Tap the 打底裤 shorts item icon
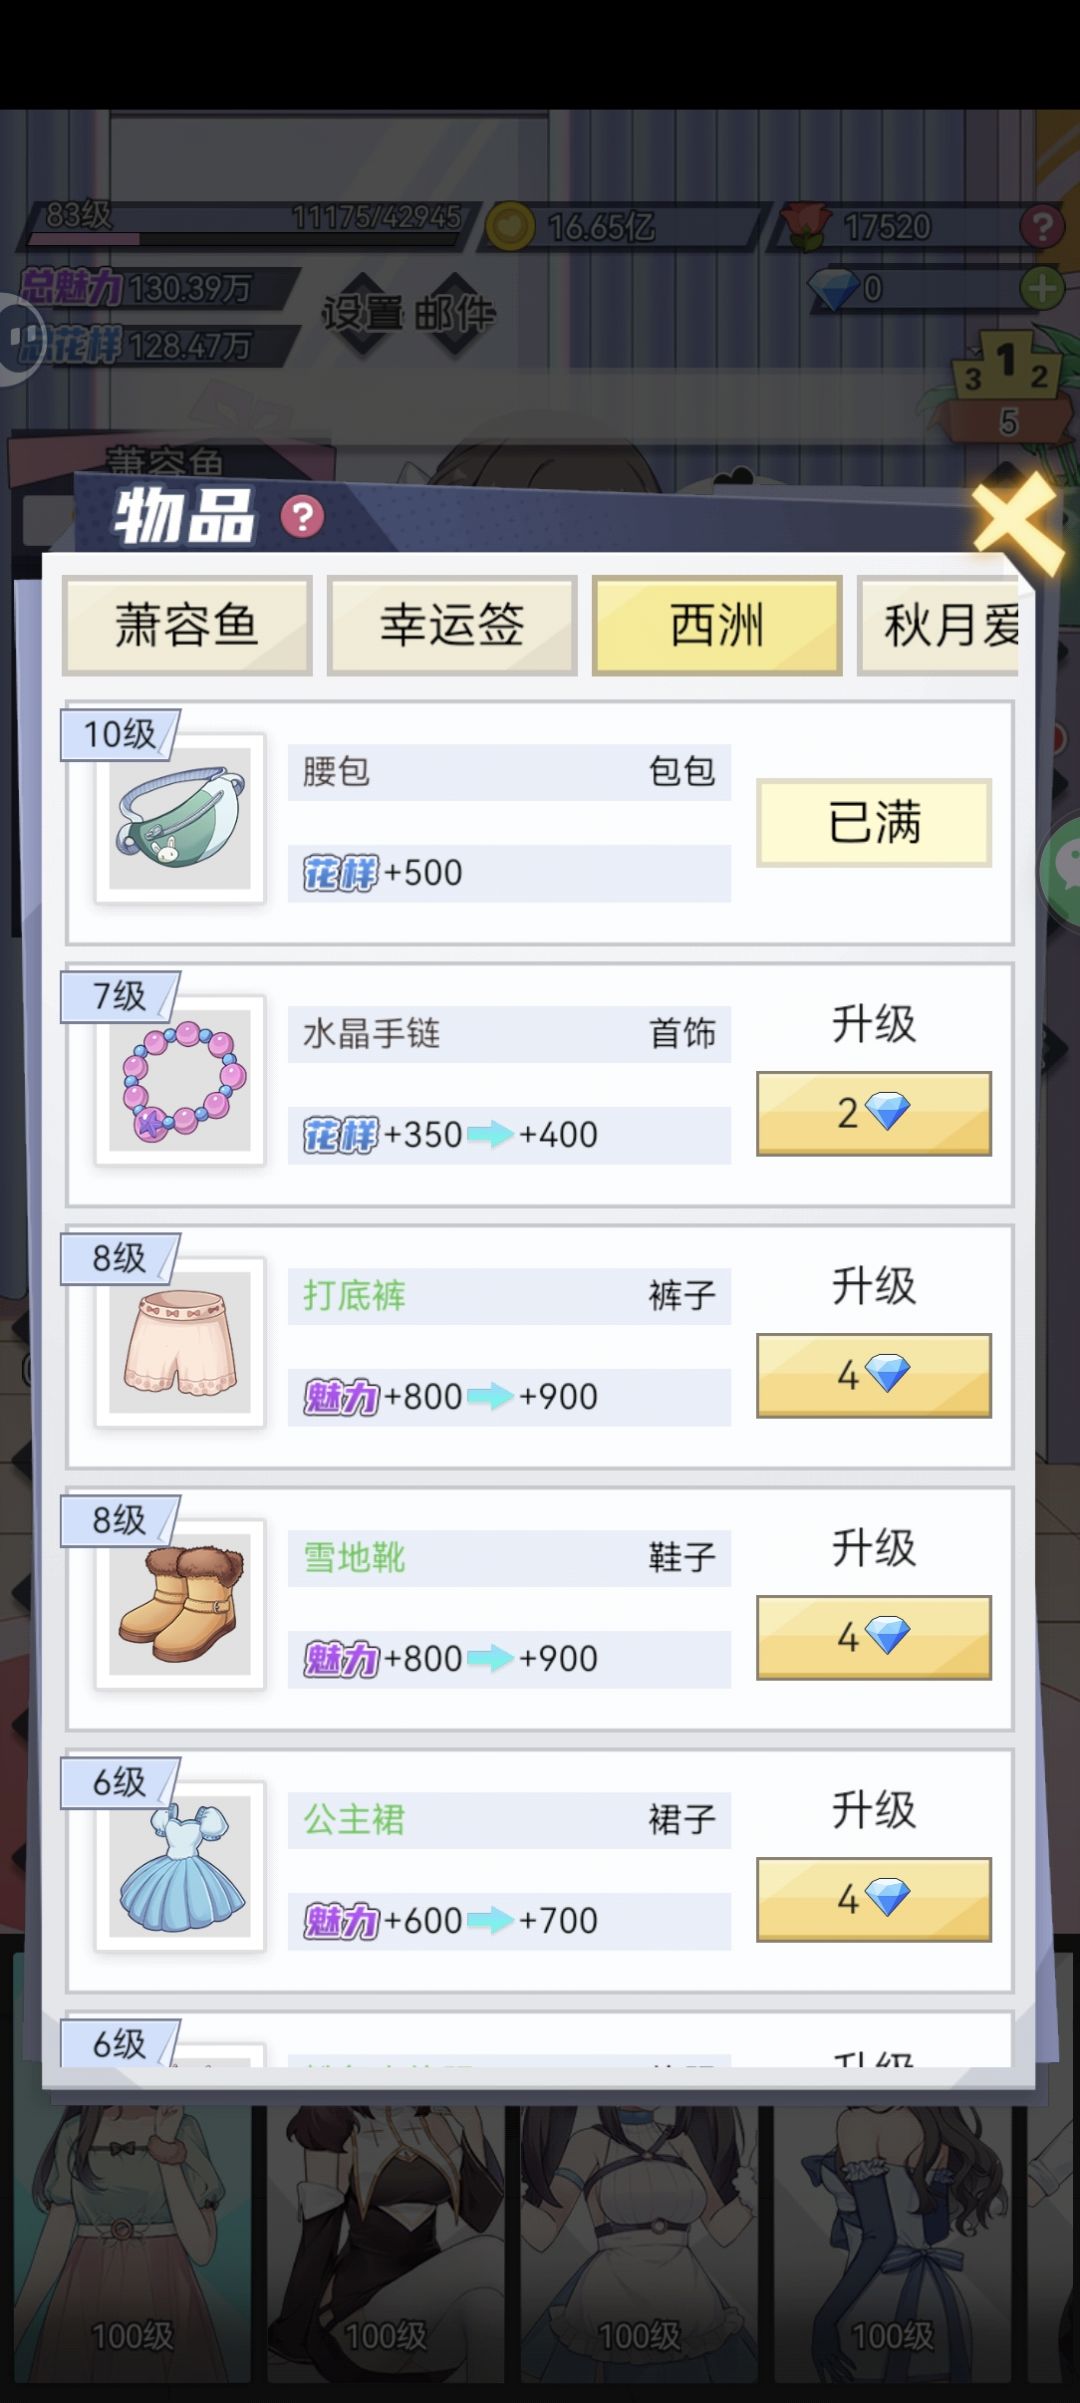Screen dimensions: 1080x2403 tap(180, 1342)
